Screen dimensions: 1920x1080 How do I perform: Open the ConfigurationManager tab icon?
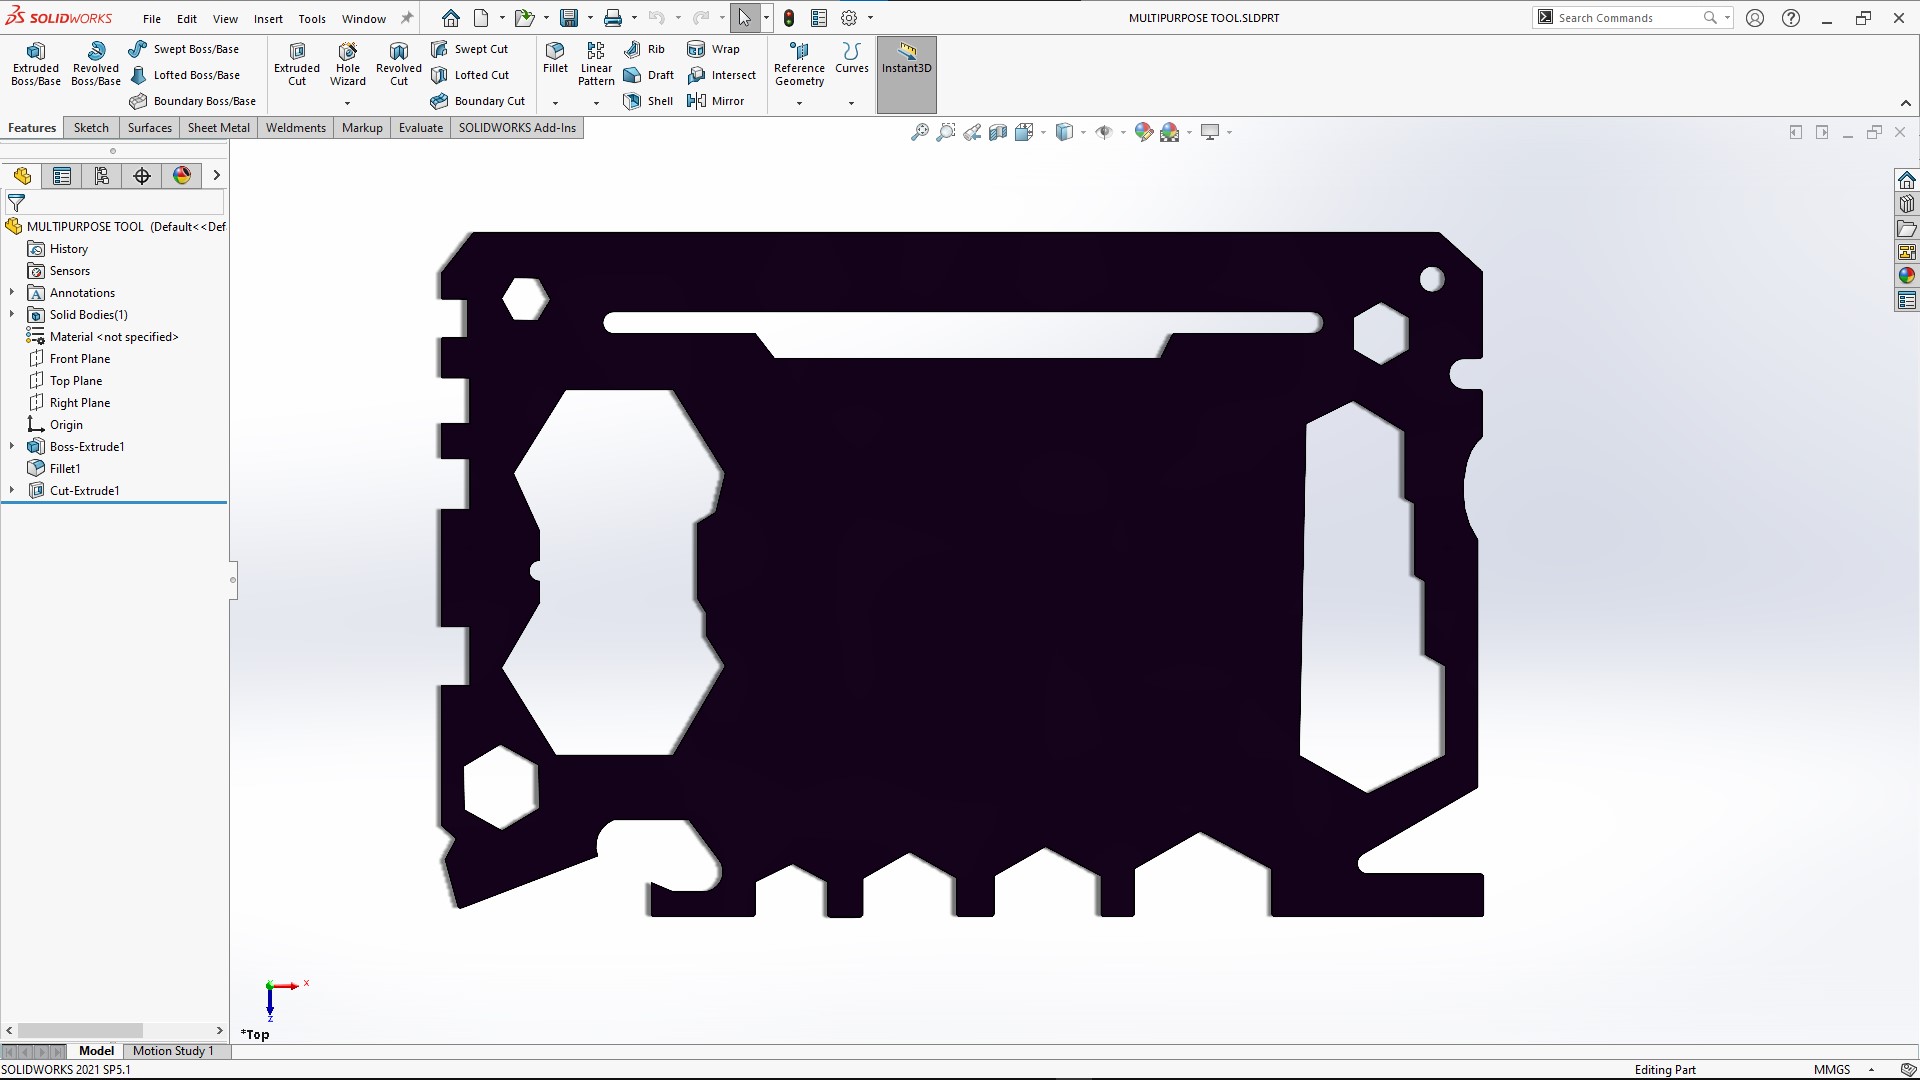click(x=102, y=176)
